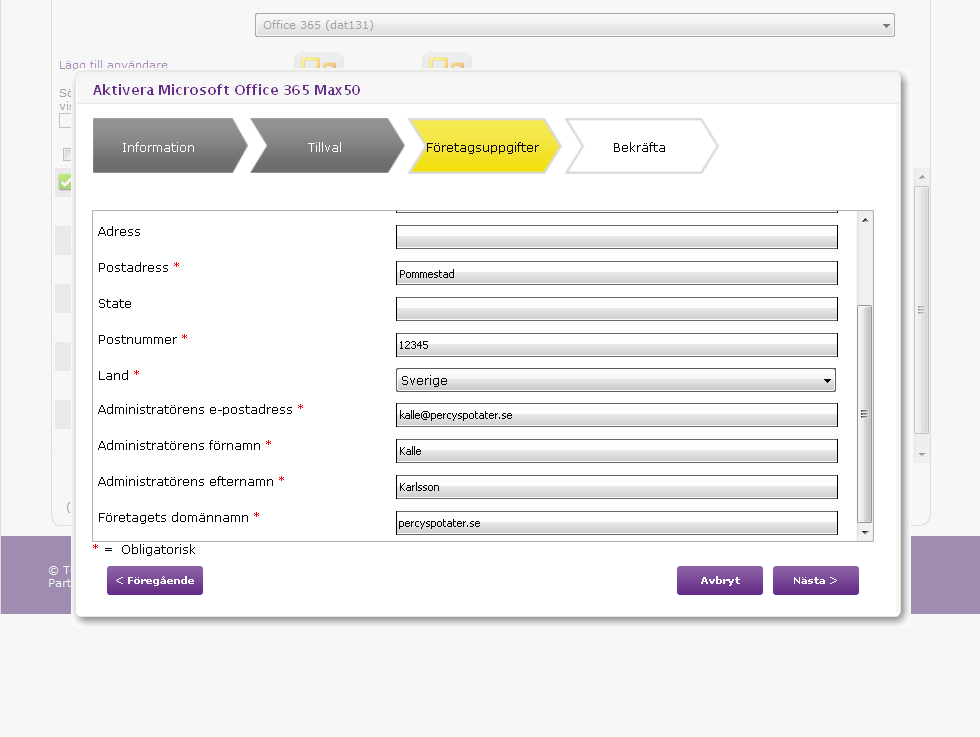980x737 pixels.
Task: Click the Administratörens efternamn label
Action: pos(186,481)
